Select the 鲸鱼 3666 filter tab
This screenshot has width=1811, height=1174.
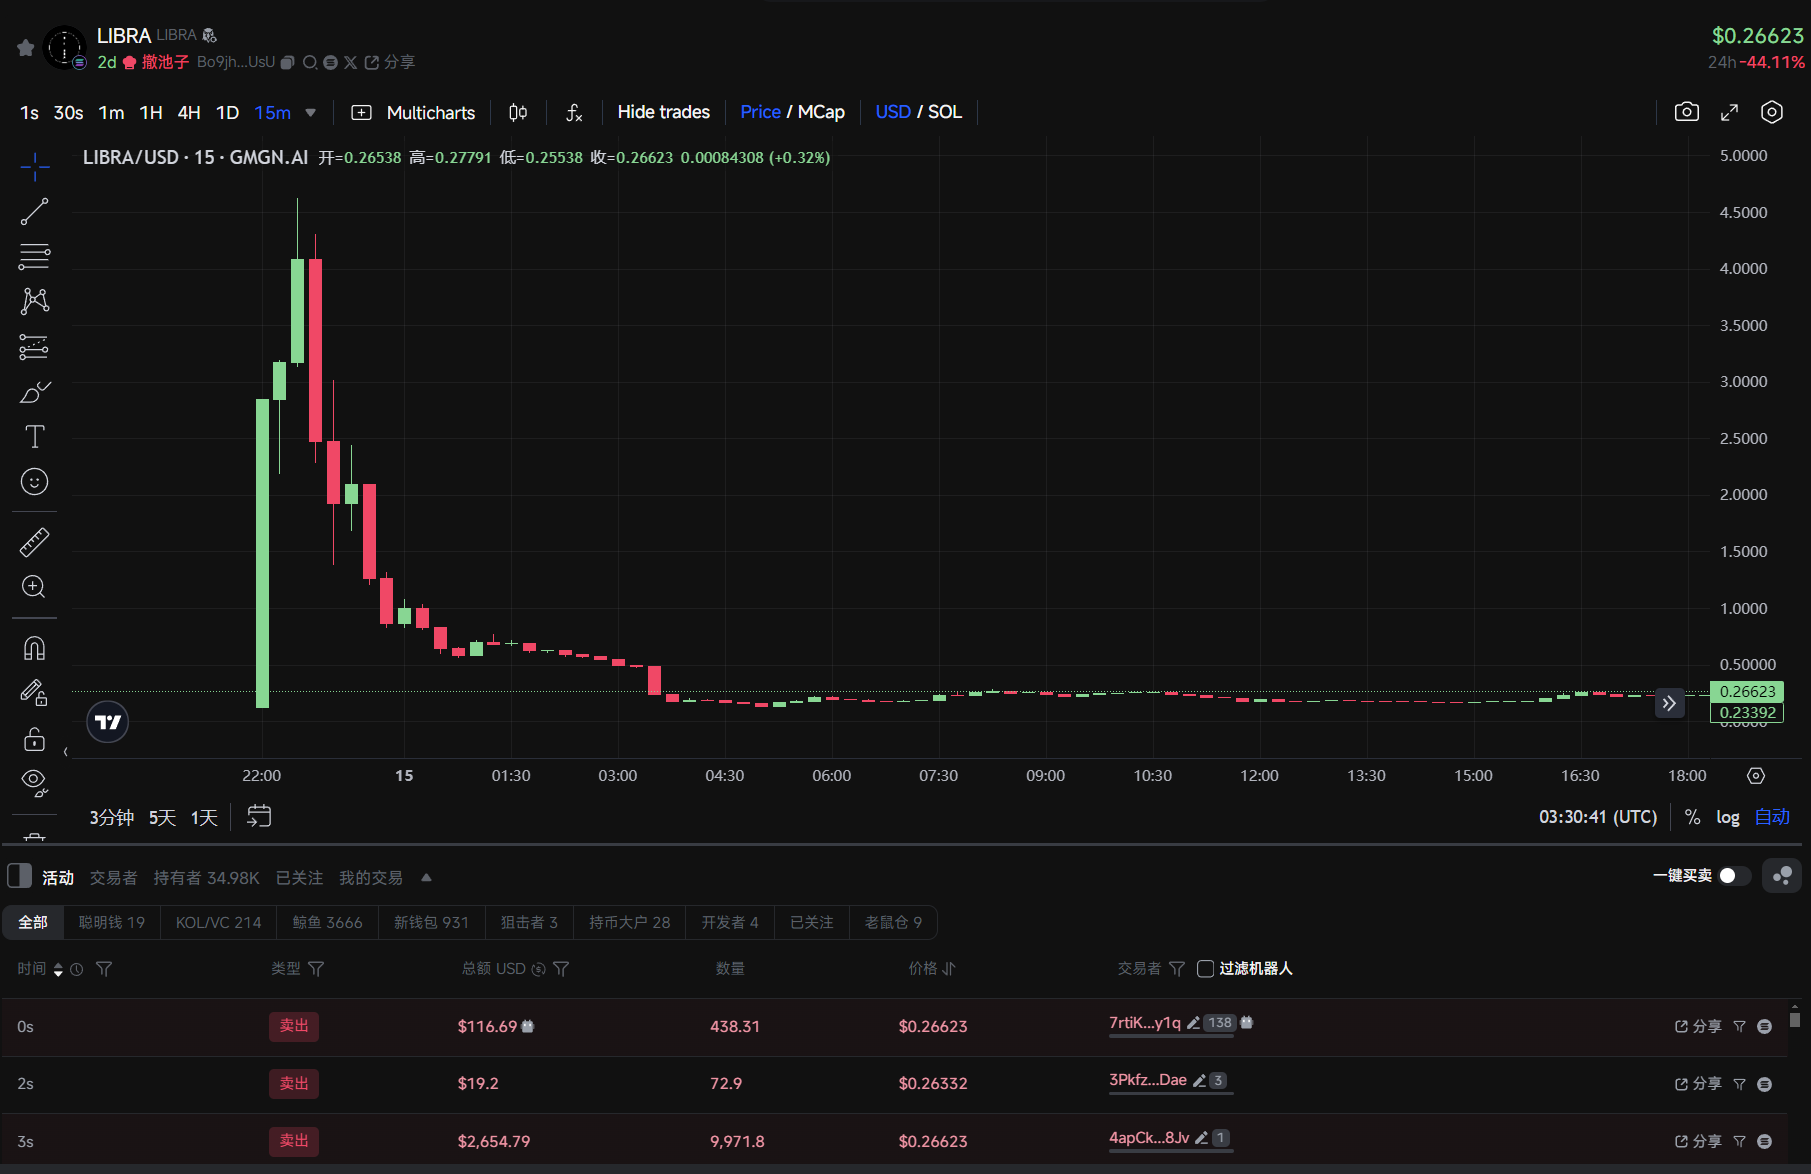click(x=327, y=922)
